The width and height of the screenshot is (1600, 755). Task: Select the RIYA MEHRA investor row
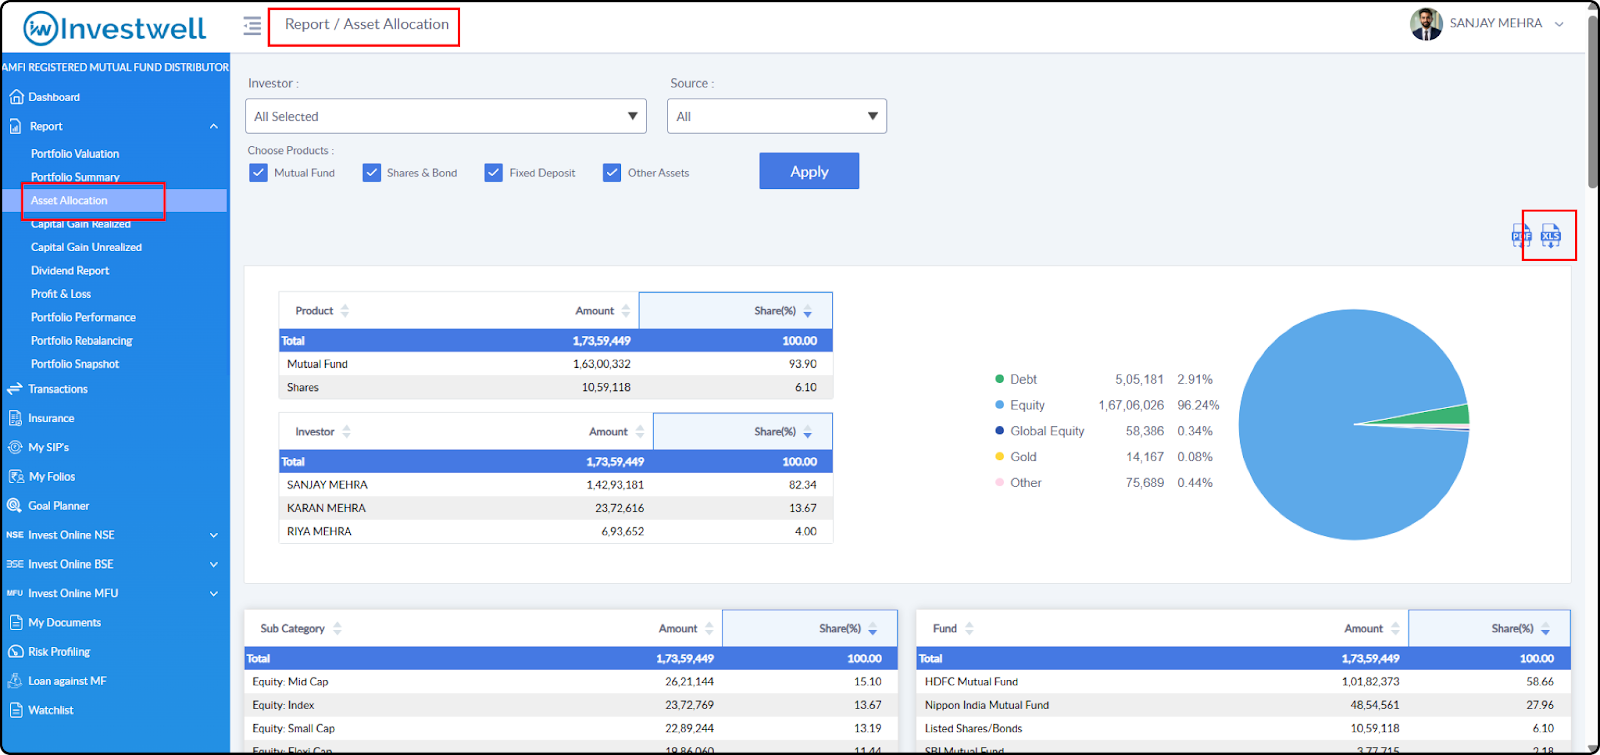click(x=556, y=532)
